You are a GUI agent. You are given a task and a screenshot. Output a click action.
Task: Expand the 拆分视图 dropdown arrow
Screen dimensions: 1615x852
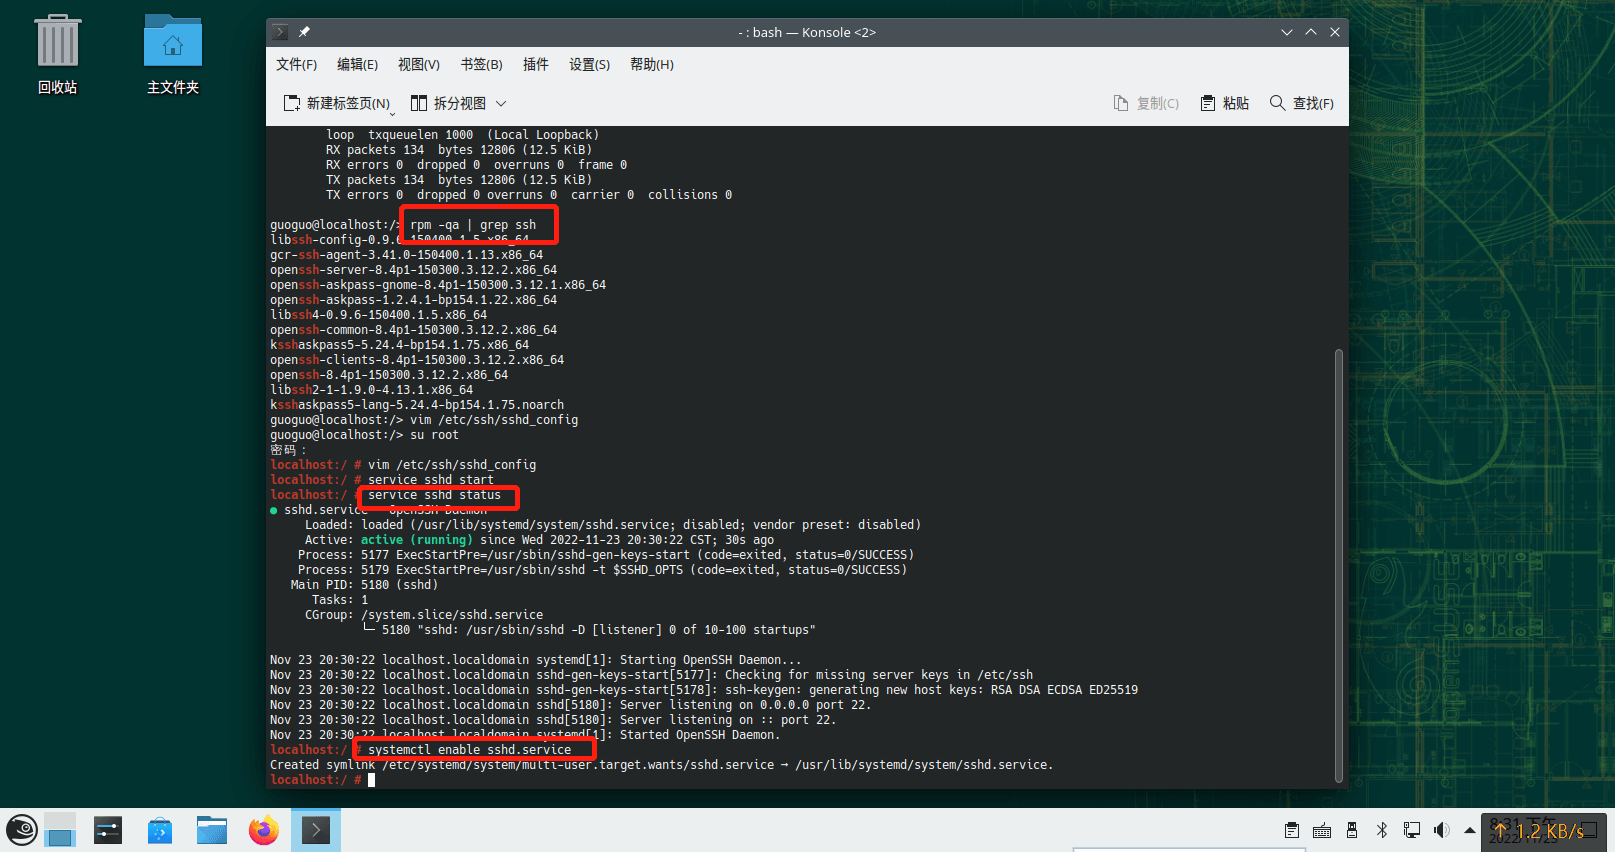click(501, 104)
